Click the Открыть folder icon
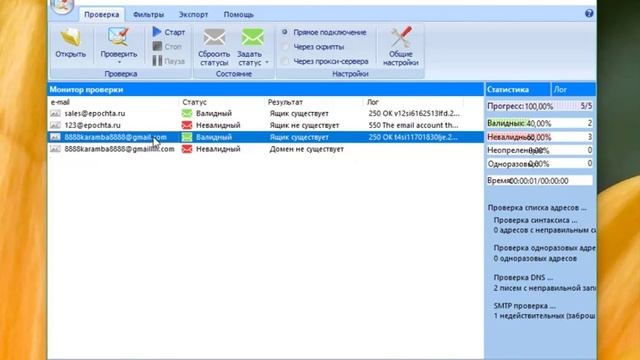This screenshot has width=640, height=360. click(71, 37)
